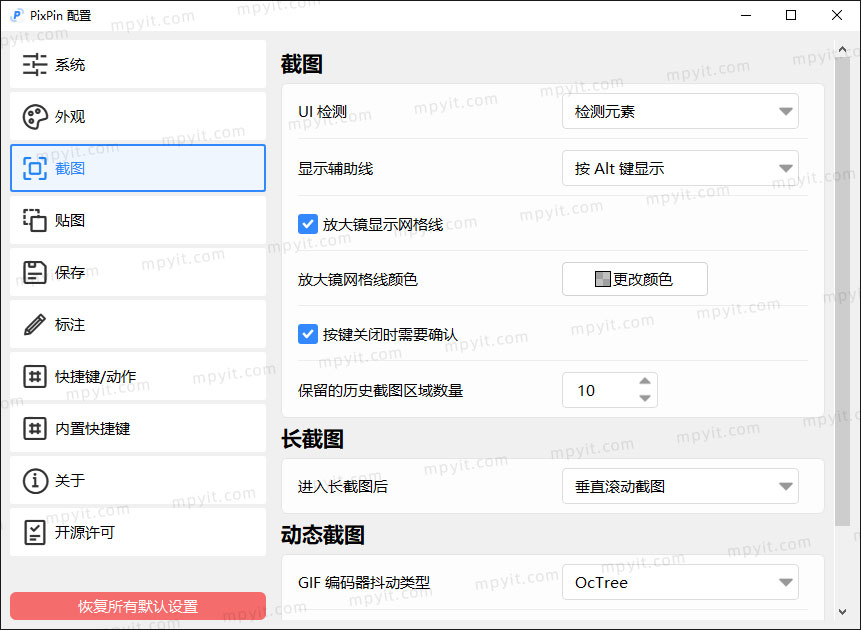Click the hash icon beside 内置快捷键
861x630 pixels.
pyautogui.click(x=35, y=428)
